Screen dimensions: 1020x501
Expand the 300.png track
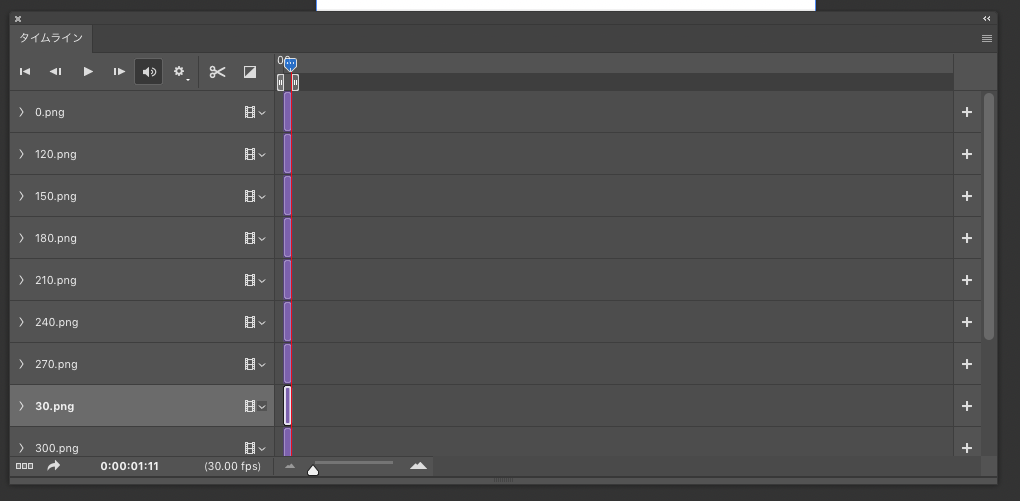click(21, 448)
